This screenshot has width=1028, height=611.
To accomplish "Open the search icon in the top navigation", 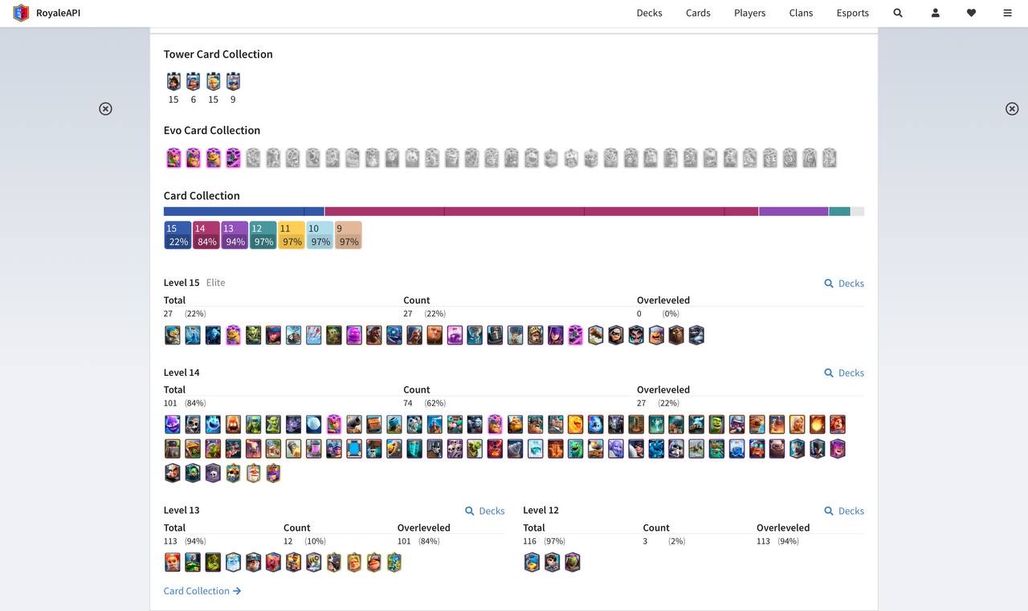I will (898, 13).
